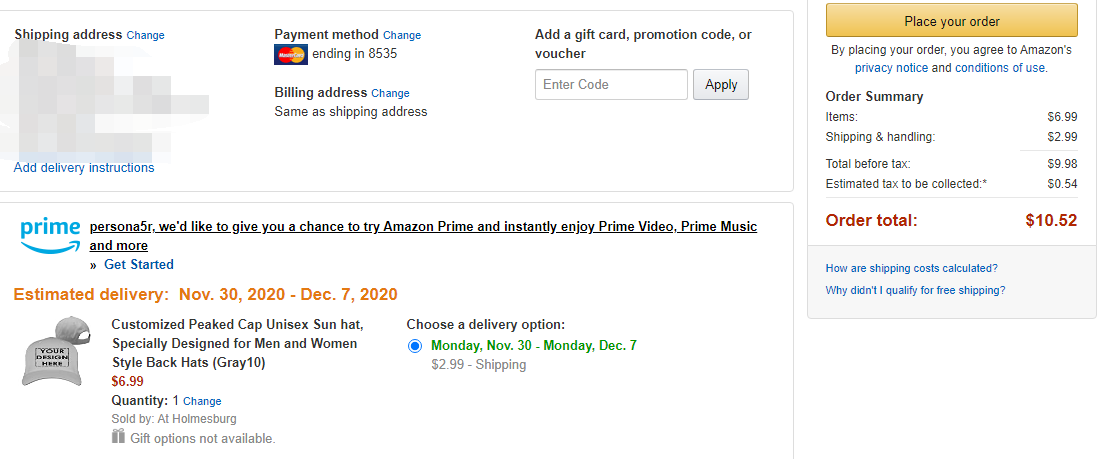Screen dimensions: 1099x459
Task: Open the conditions of use link
Action: coord(999,68)
